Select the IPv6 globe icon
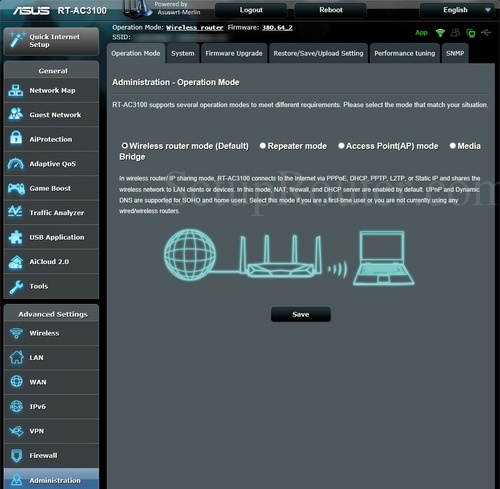Image resolution: width=500 pixels, height=489 pixels. [16, 406]
